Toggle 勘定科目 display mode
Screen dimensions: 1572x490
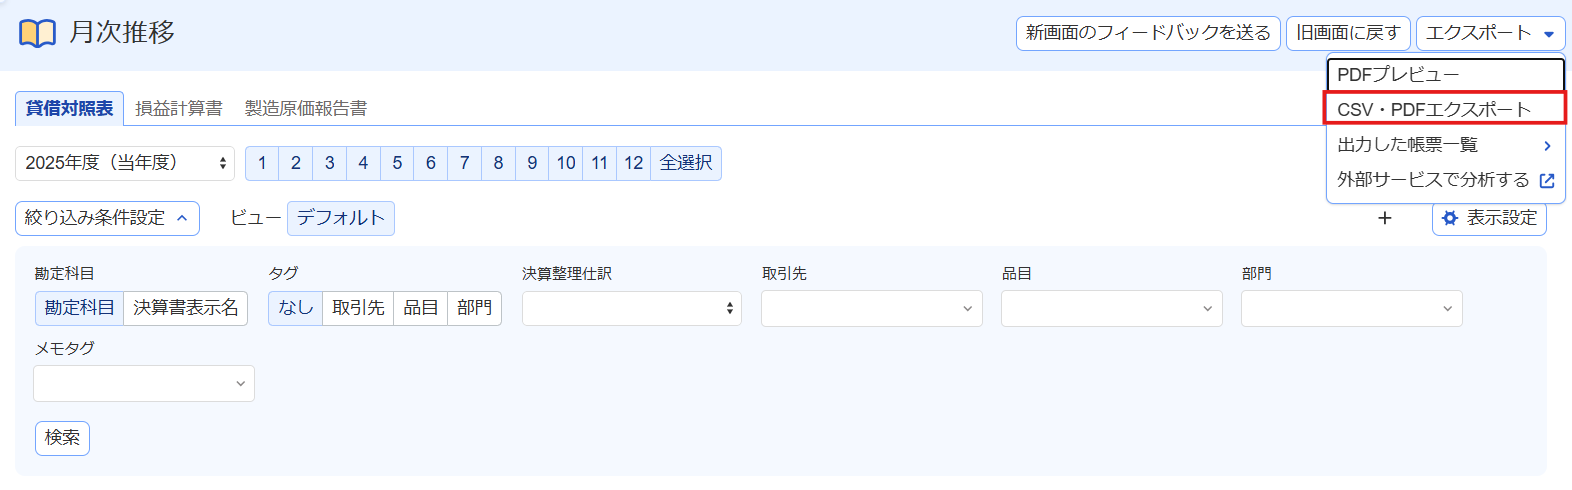tap(79, 308)
